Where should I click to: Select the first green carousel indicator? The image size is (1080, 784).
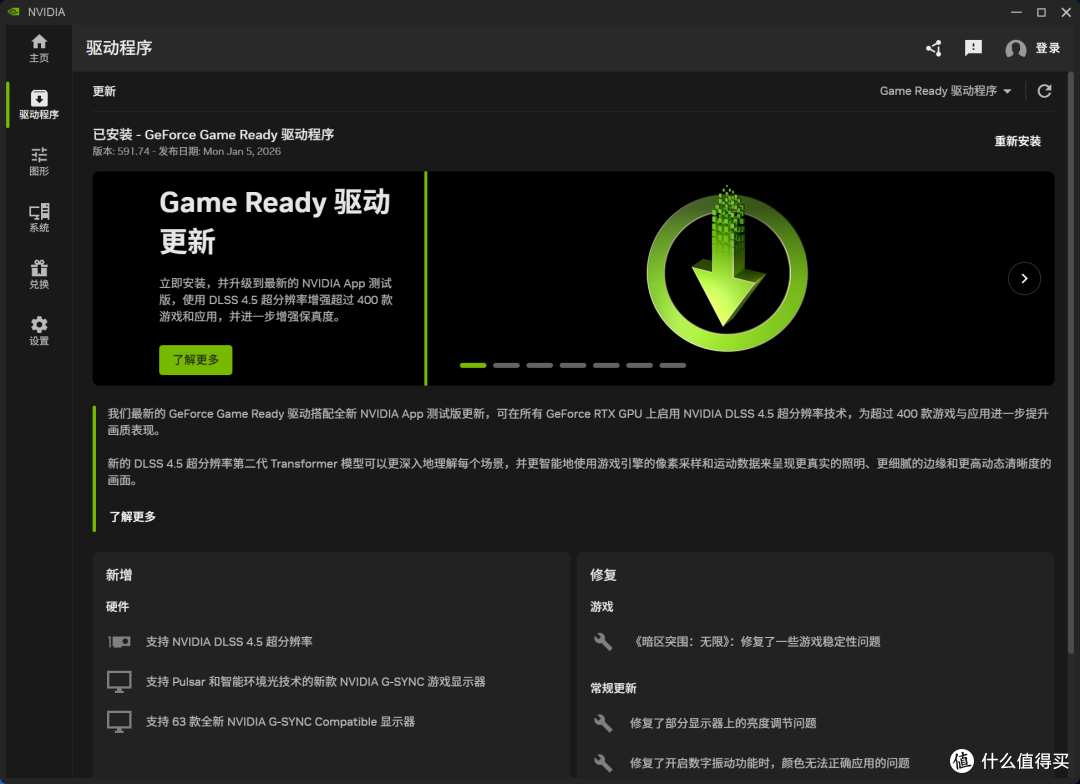473,365
